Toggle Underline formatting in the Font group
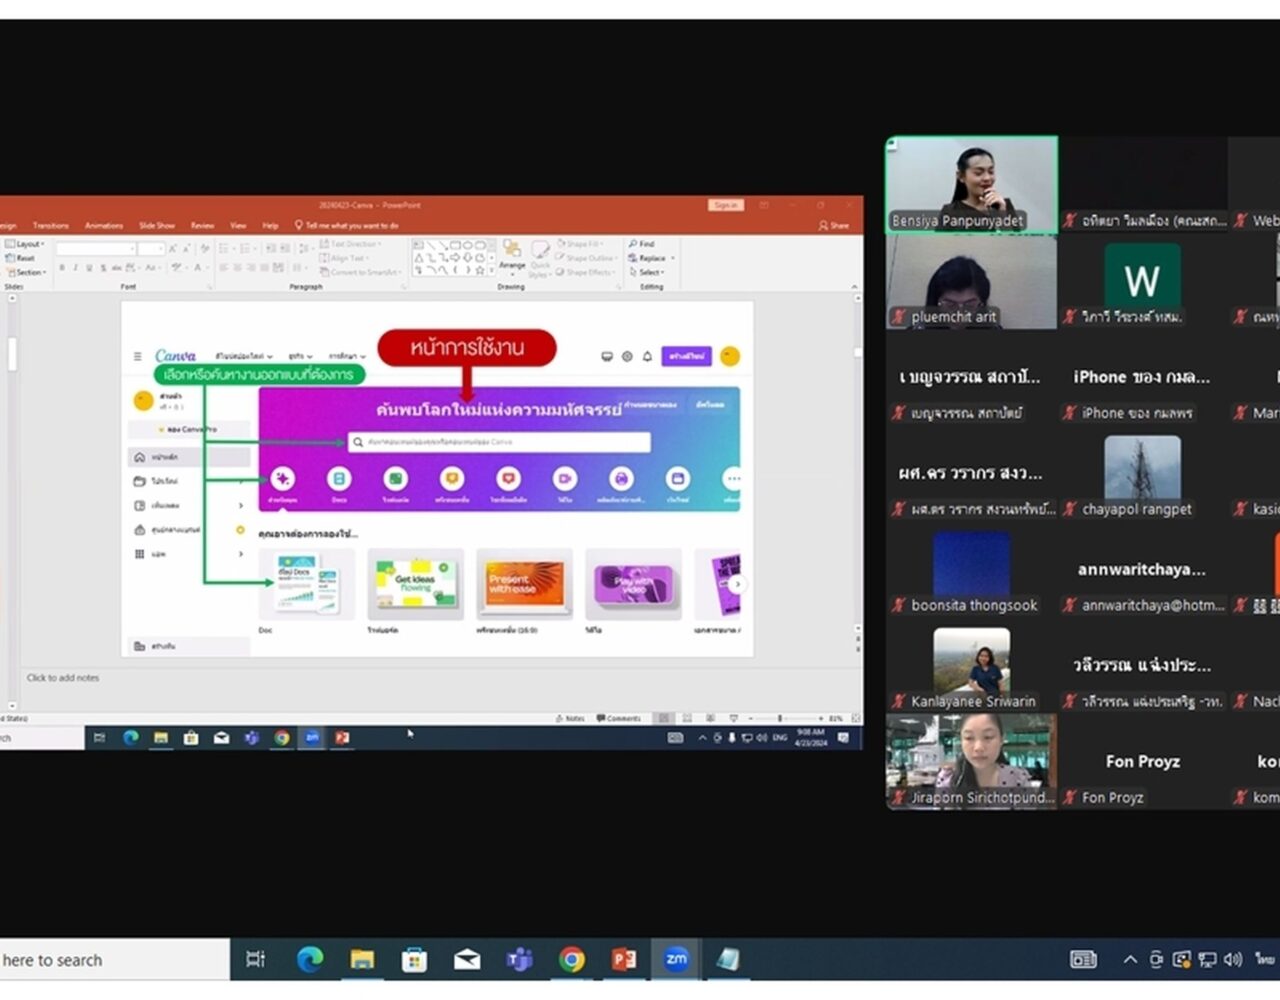The height and width of the screenshot is (1000, 1280). coord(89,268)
